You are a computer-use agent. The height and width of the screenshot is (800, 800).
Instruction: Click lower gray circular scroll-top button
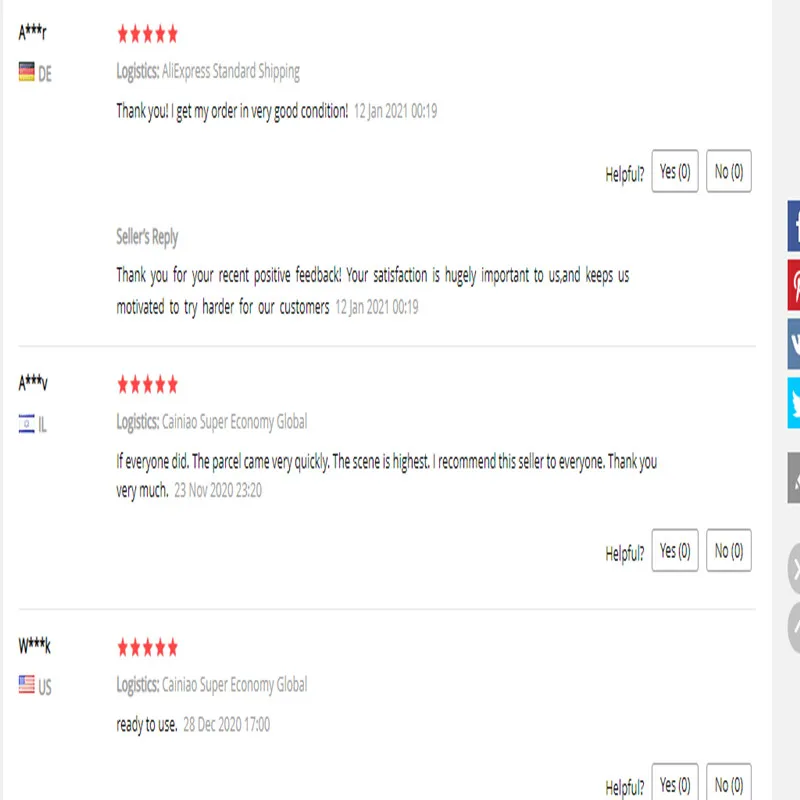click(x=794, y=628)
